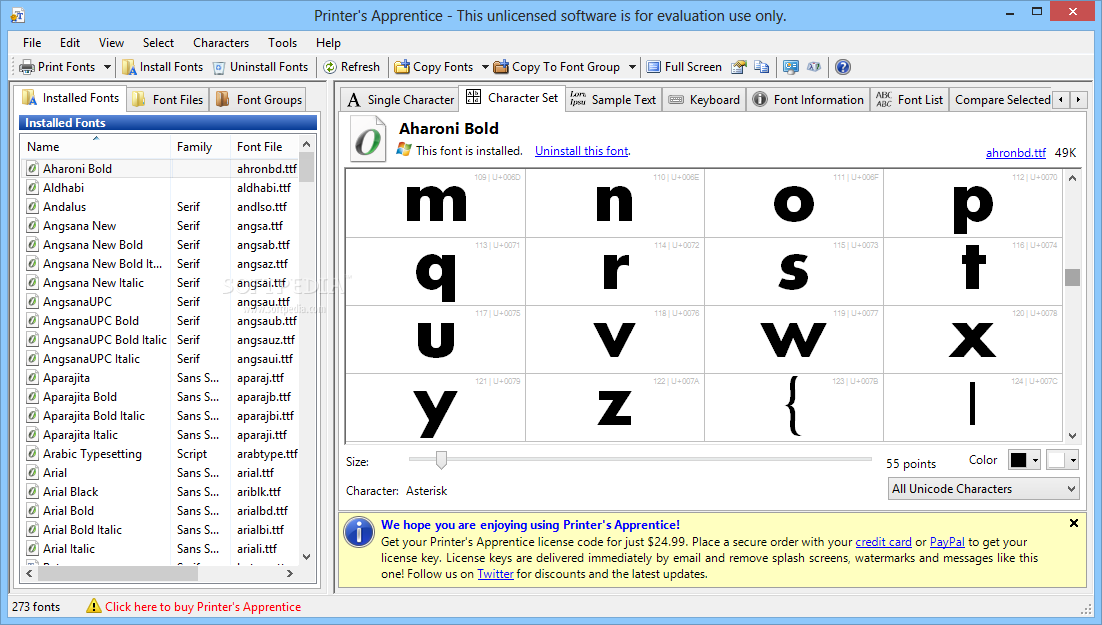1102x625 pixels.
Task: Open the blue help question icon
Action: point(843,67)
